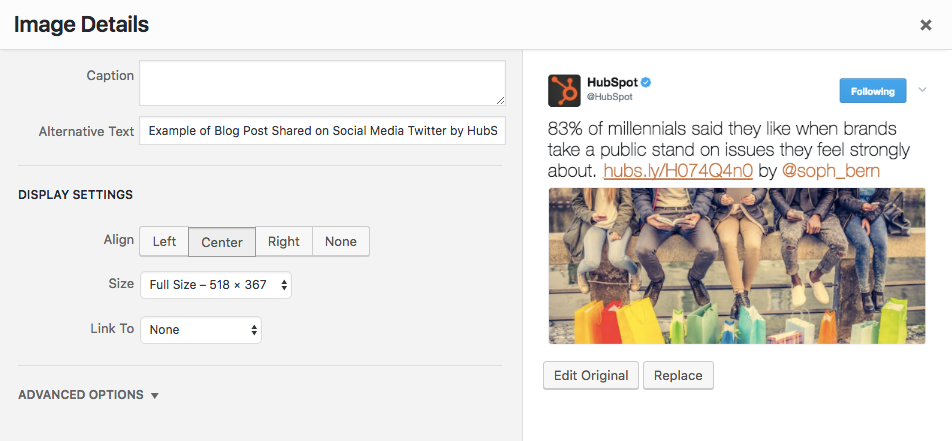The height and width of the screenshot is (441, 952).
Task: Click the Replace button
Action: 678,376
